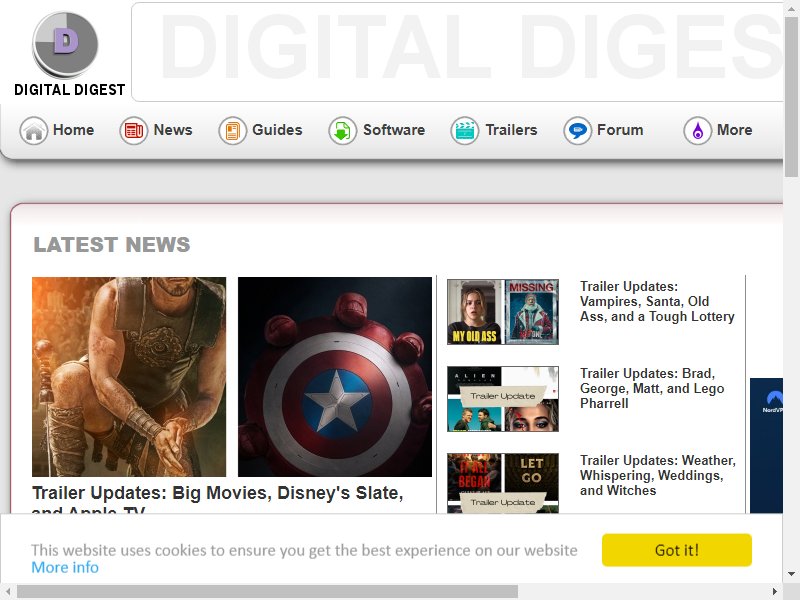
Task: Open the Alien trailer update thumbnail
Action: 503,399
